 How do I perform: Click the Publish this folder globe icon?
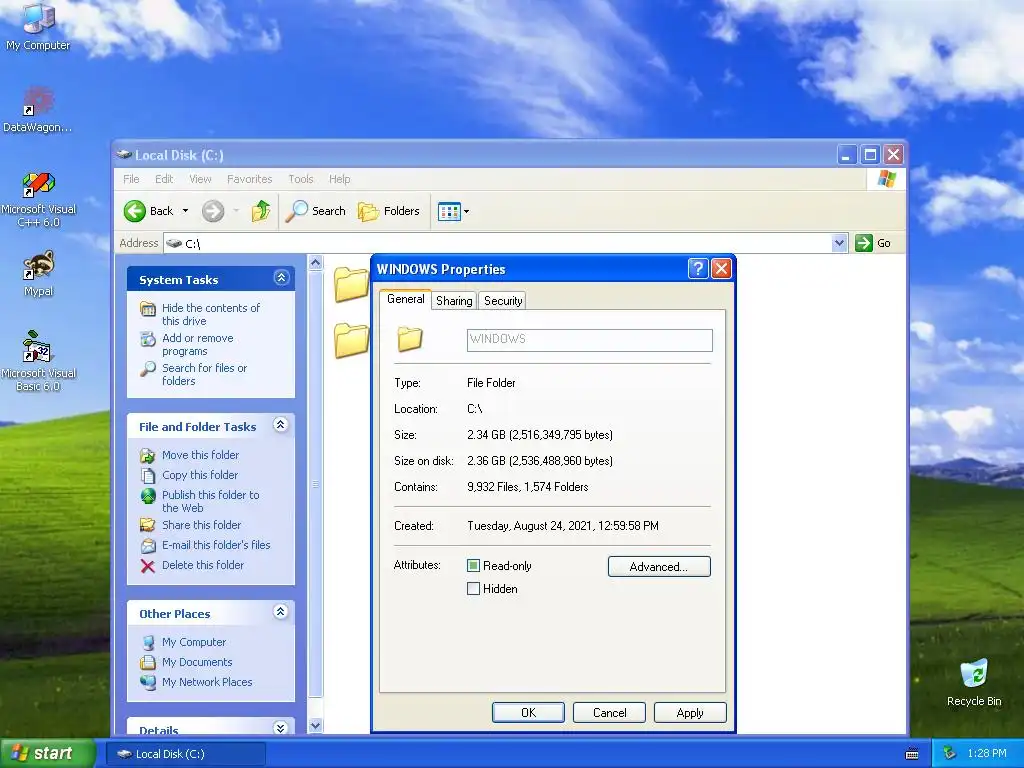[148, 496]
